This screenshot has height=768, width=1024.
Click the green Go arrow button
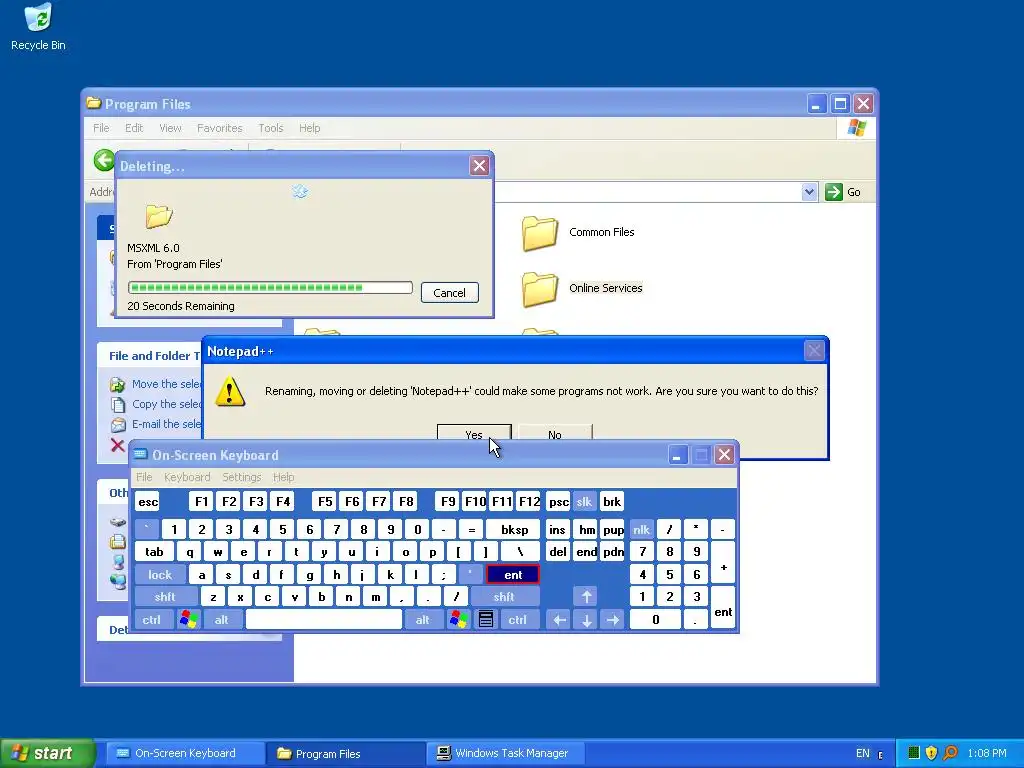click(833, 192)
